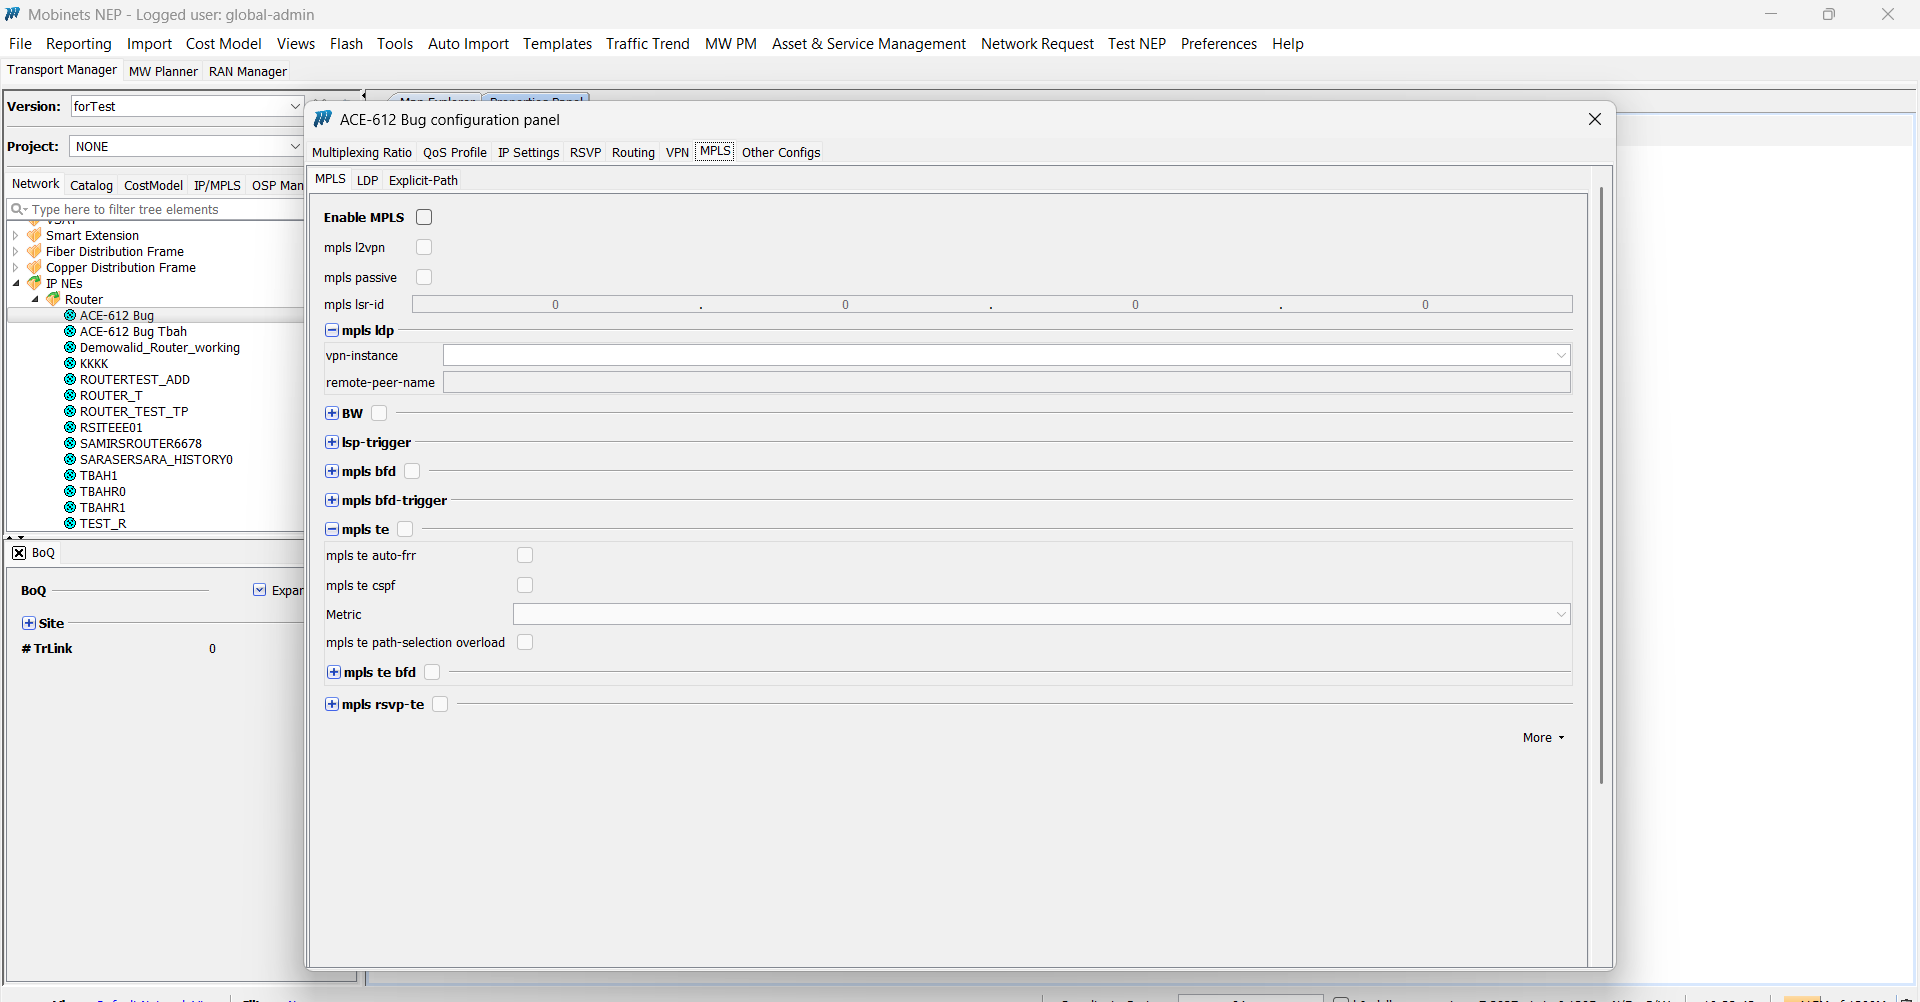
Task: Click the KKKK router icon in tree
Action: (70, 364)
